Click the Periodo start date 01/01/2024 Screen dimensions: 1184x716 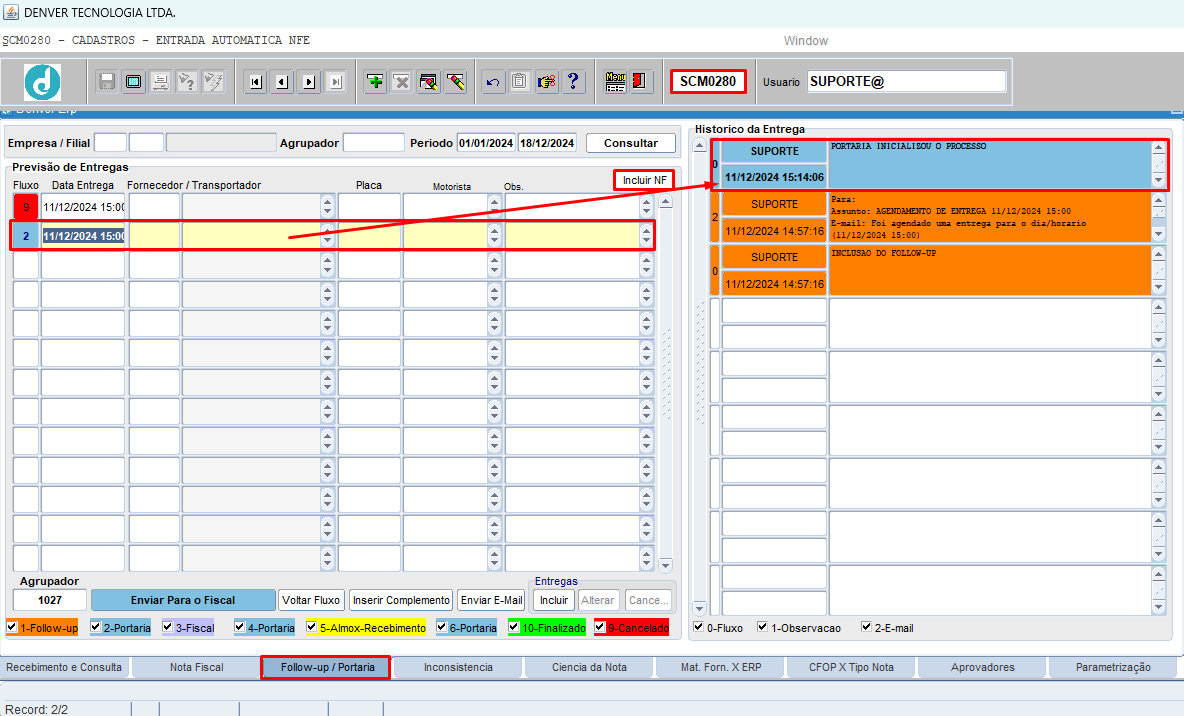pos(486,143)
